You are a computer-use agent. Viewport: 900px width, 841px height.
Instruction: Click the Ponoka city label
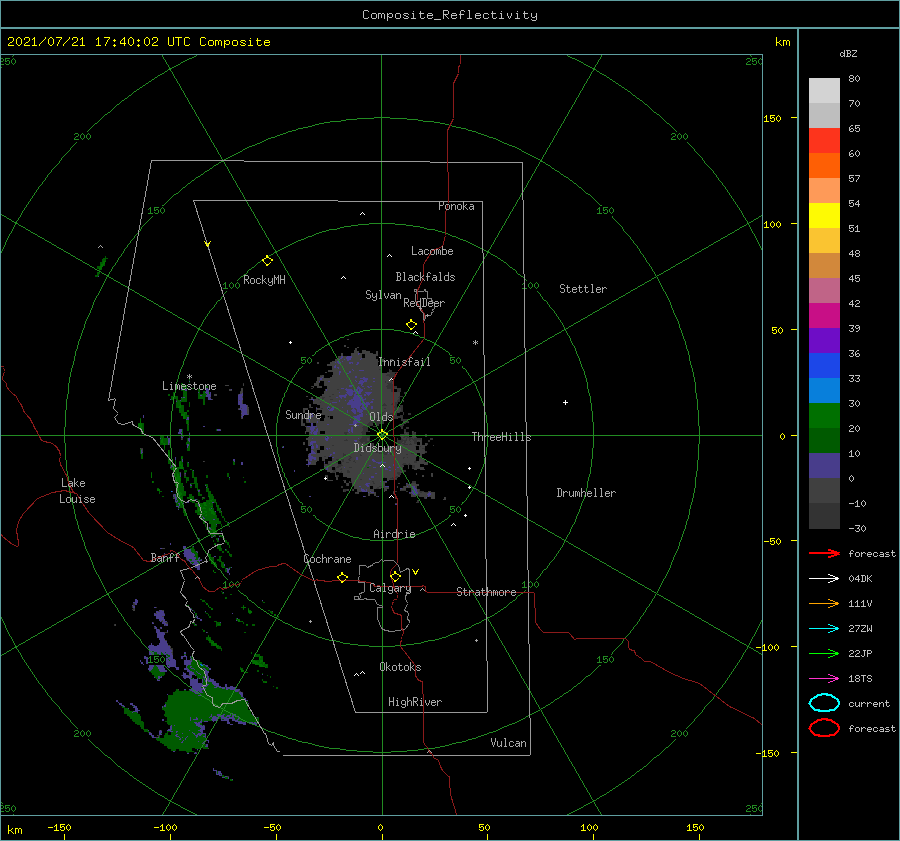[x=456, y=206]
